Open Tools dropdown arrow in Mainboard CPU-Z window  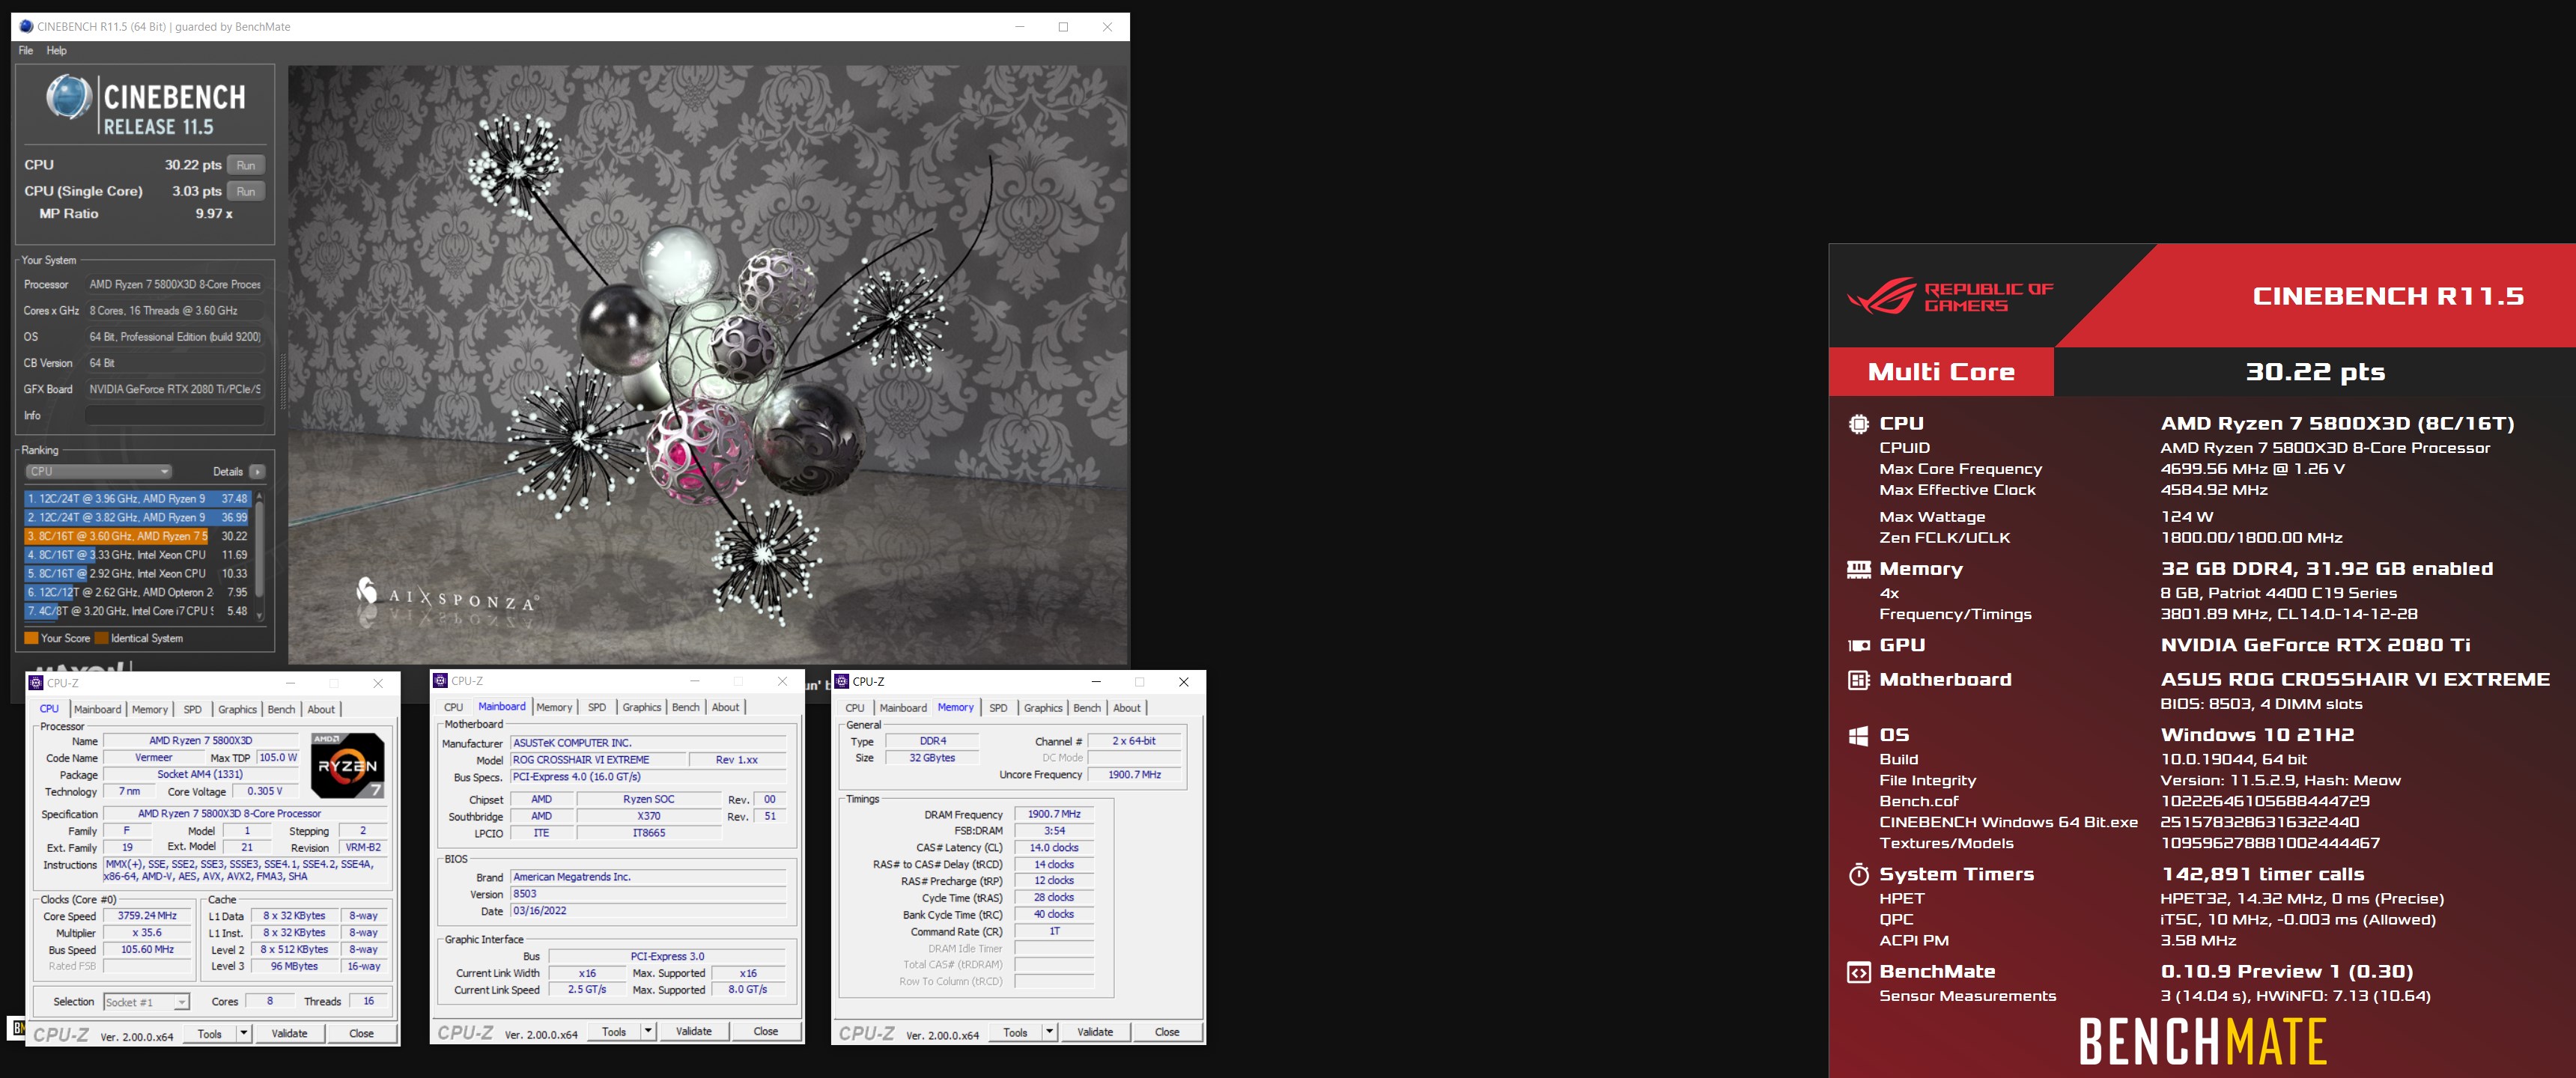pos(648,1032)
